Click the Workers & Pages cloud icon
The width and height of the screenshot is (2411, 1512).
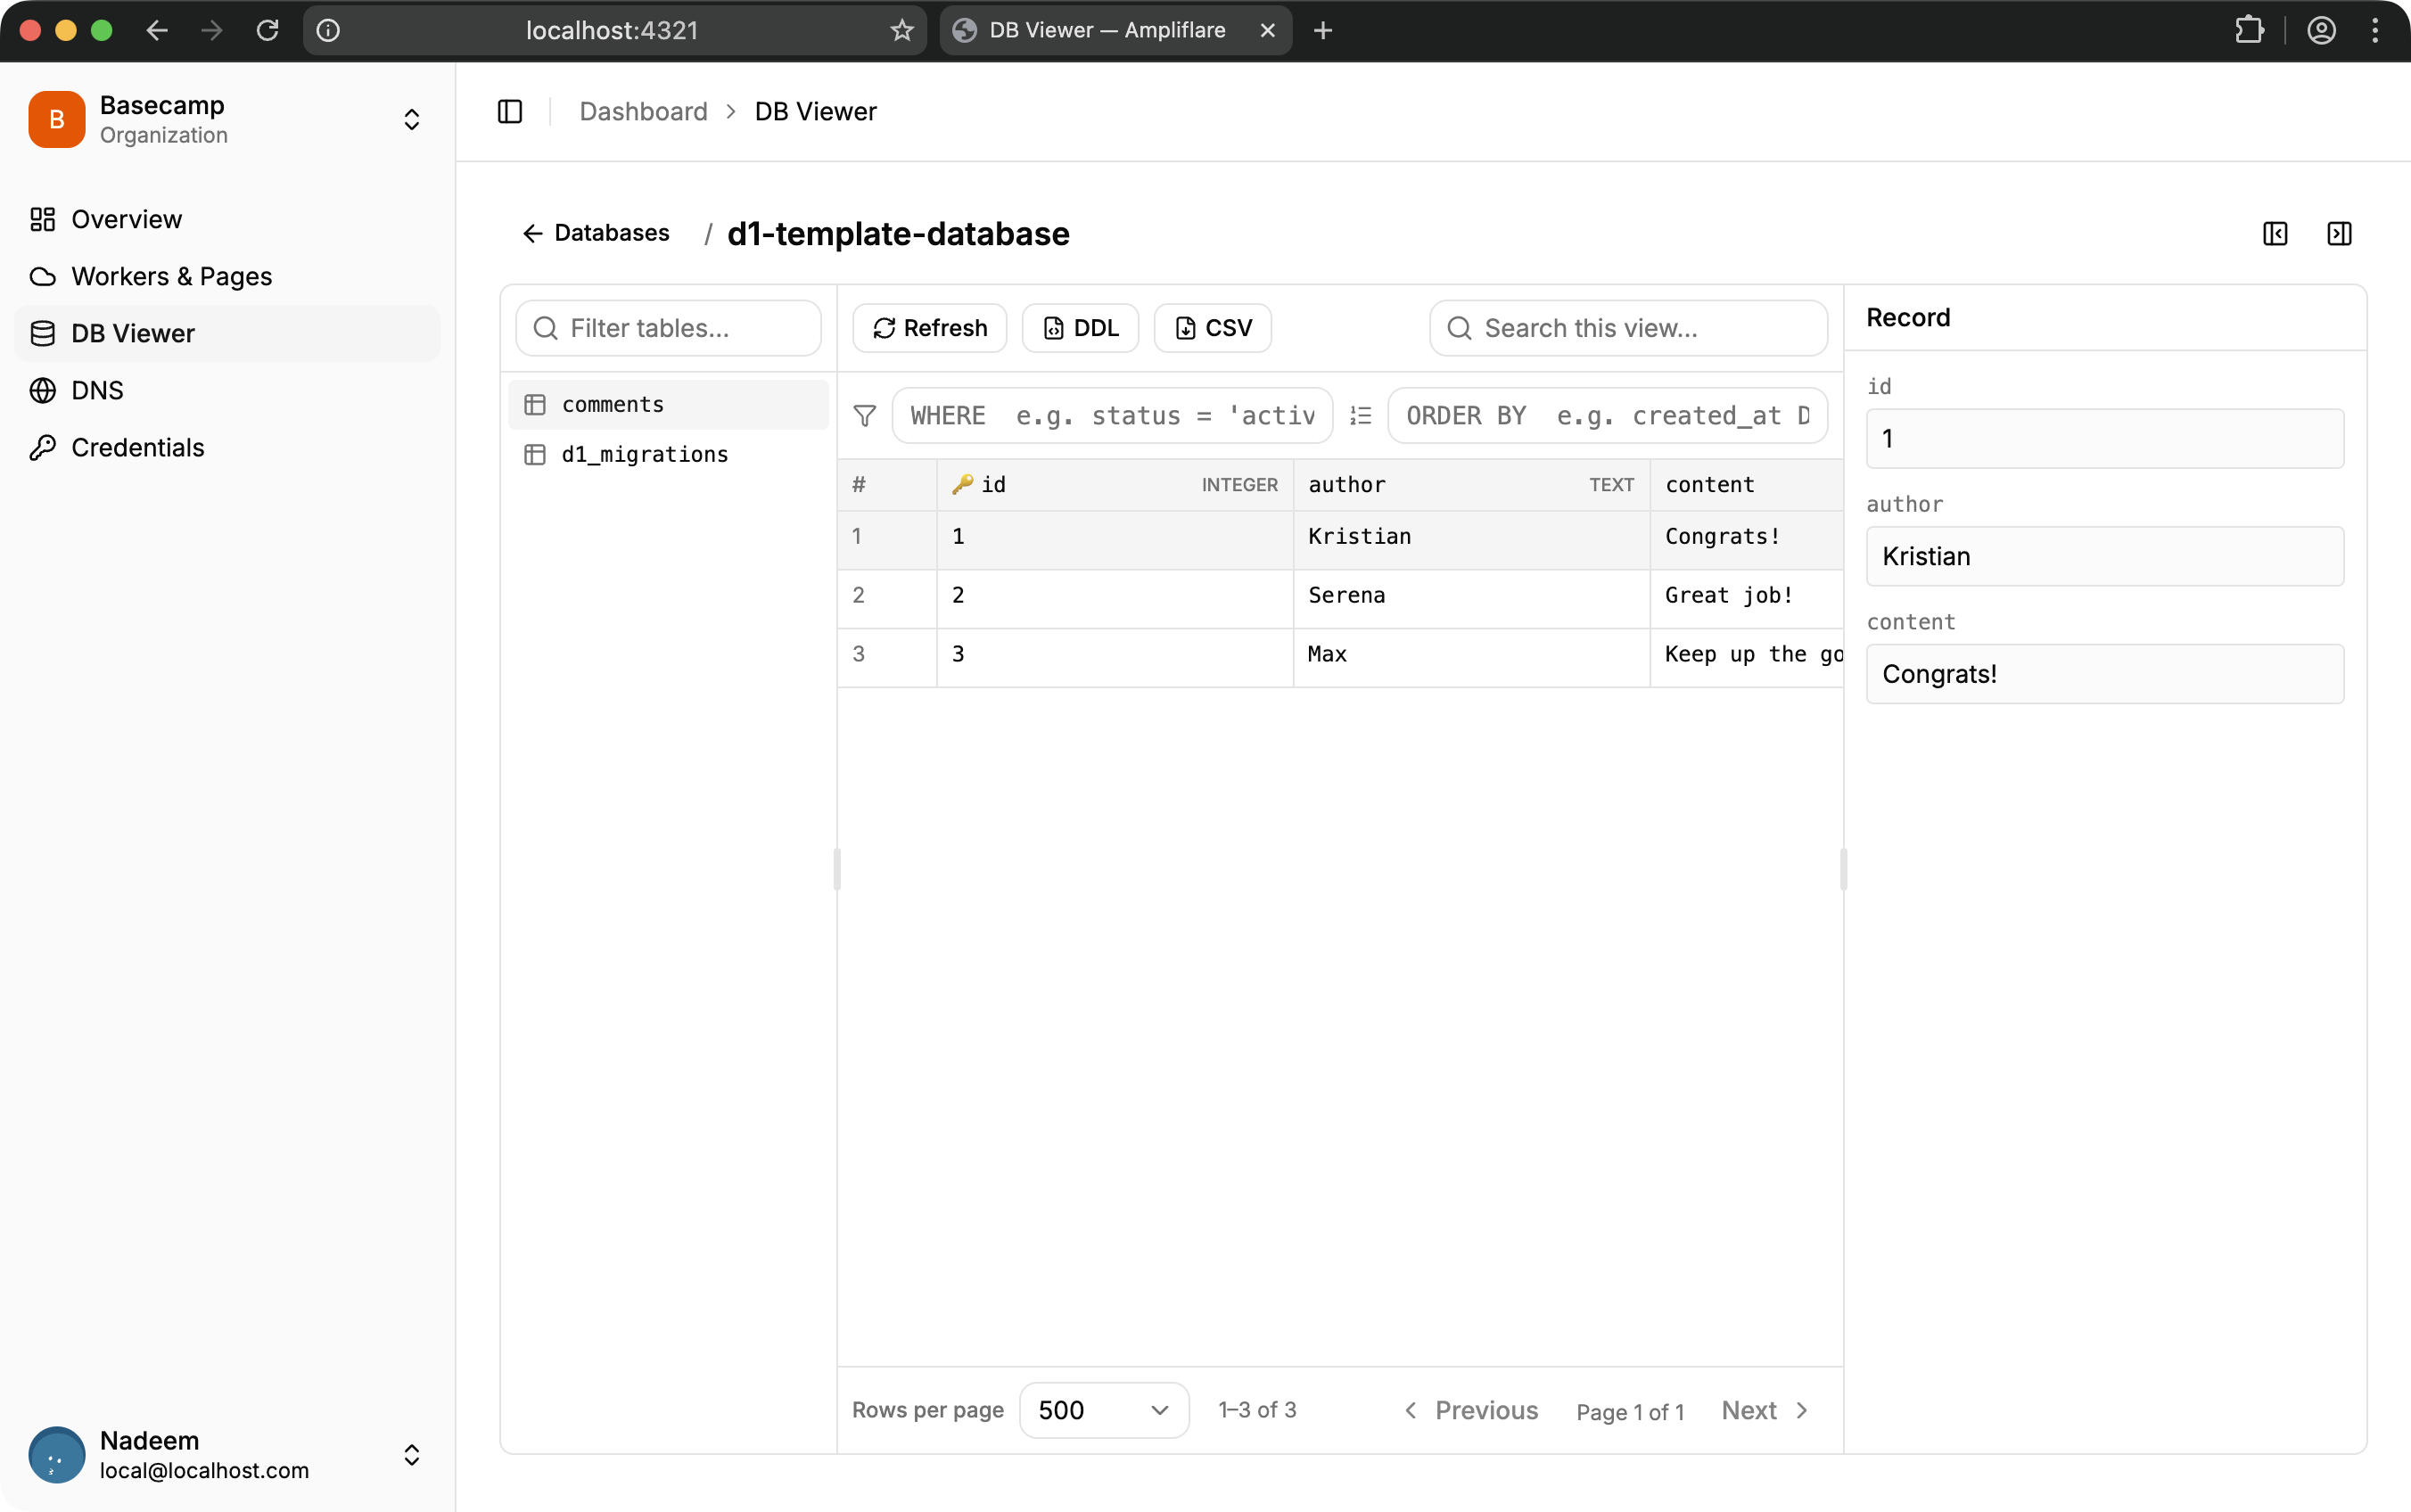point(42,276)
